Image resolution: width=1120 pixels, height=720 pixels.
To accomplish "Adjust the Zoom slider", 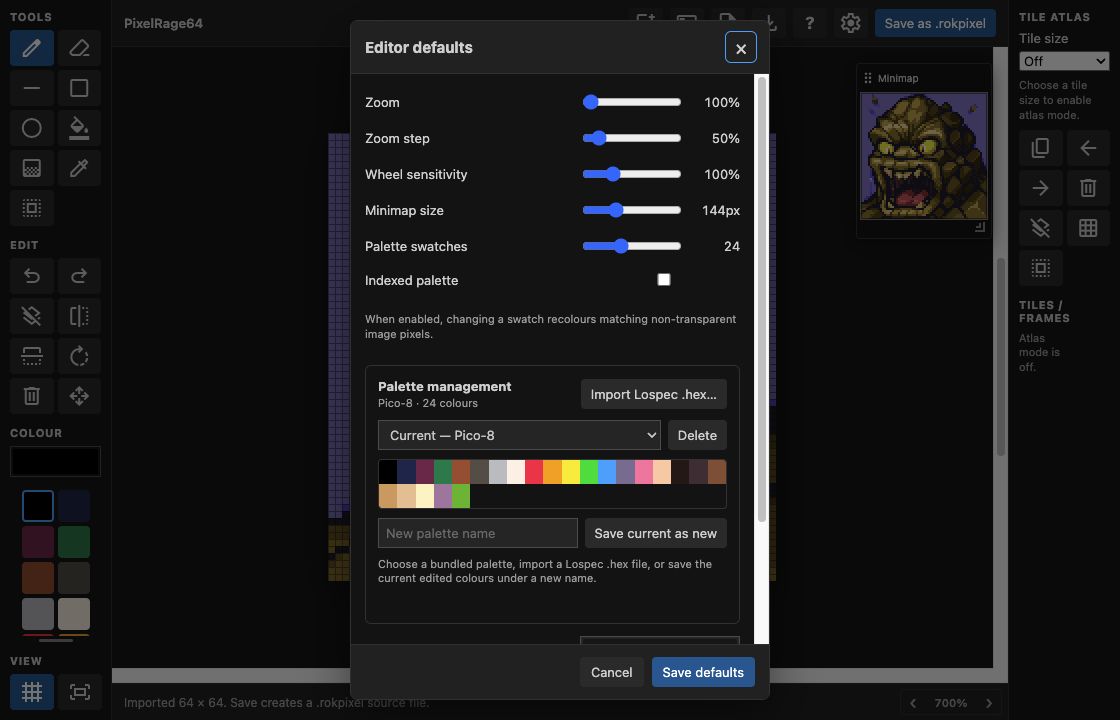I will [x=631, y=102].
